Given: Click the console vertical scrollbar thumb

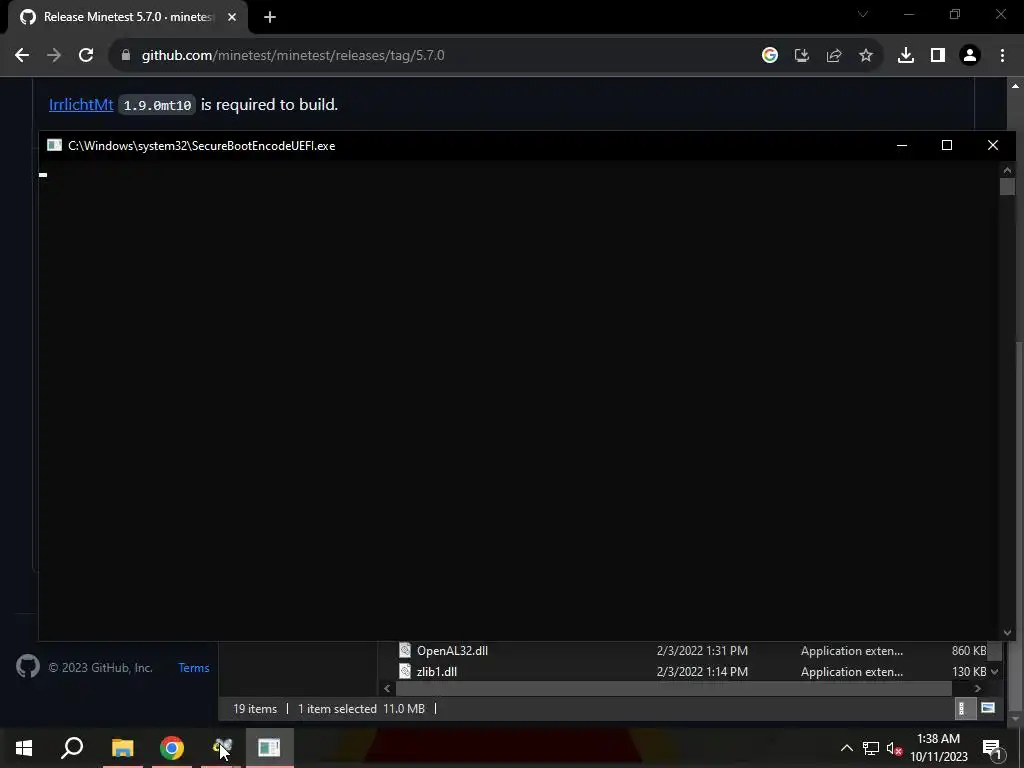Looking at the screenshot, I should (1007, 186).
